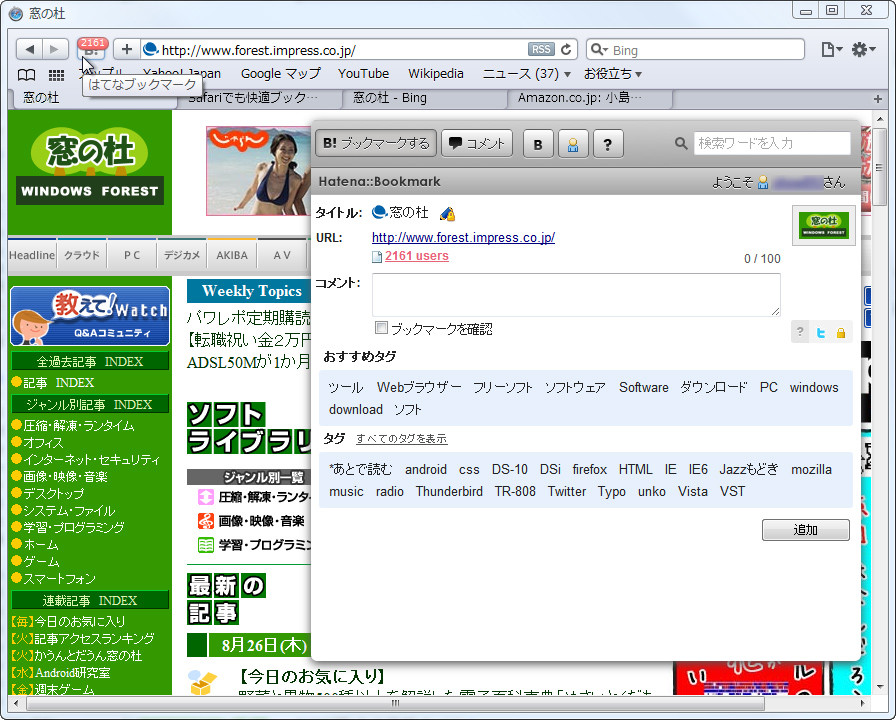Open the YouTube bookmark

[363, 74]
